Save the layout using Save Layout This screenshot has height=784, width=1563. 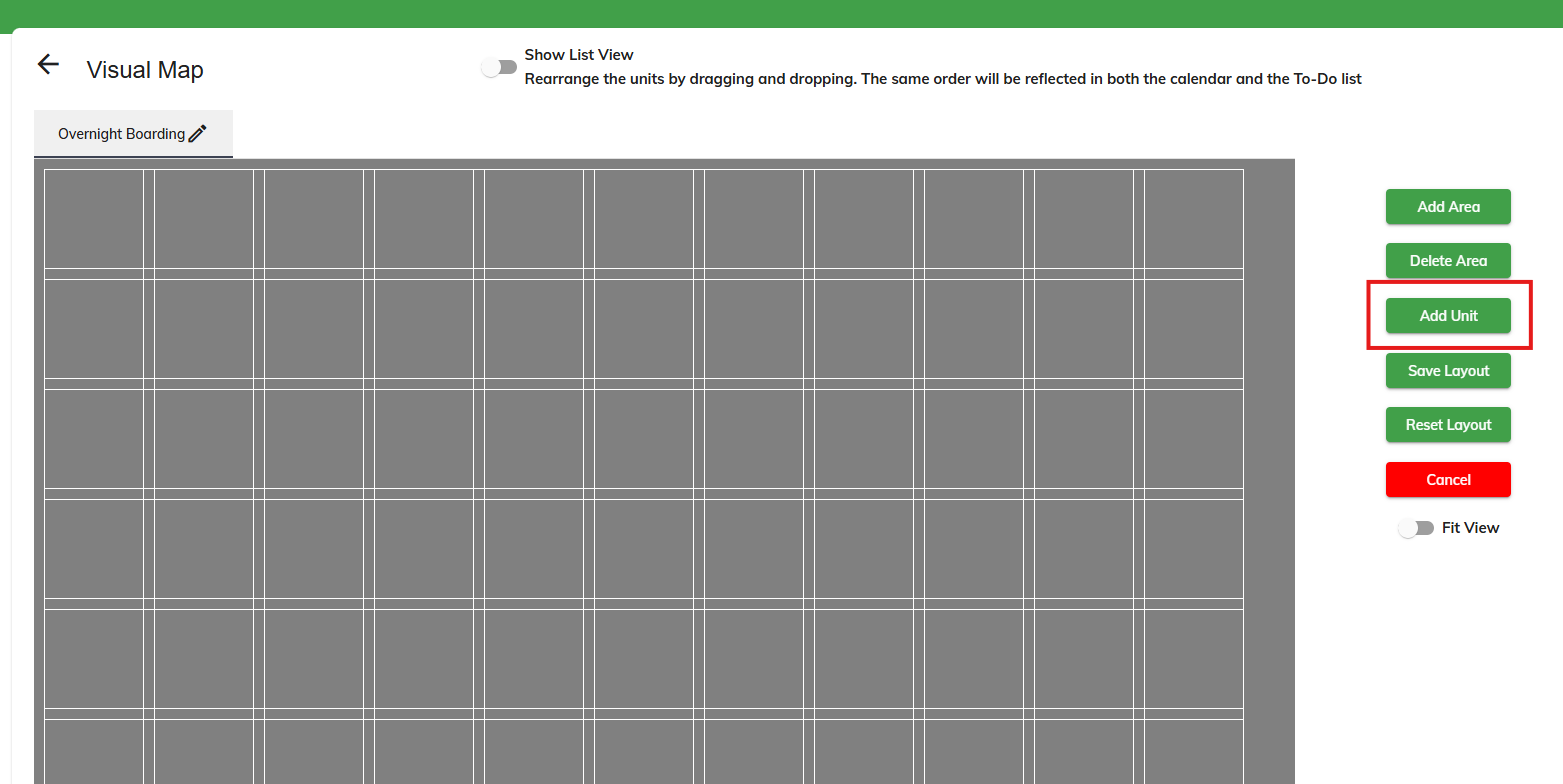[1448, 370]
